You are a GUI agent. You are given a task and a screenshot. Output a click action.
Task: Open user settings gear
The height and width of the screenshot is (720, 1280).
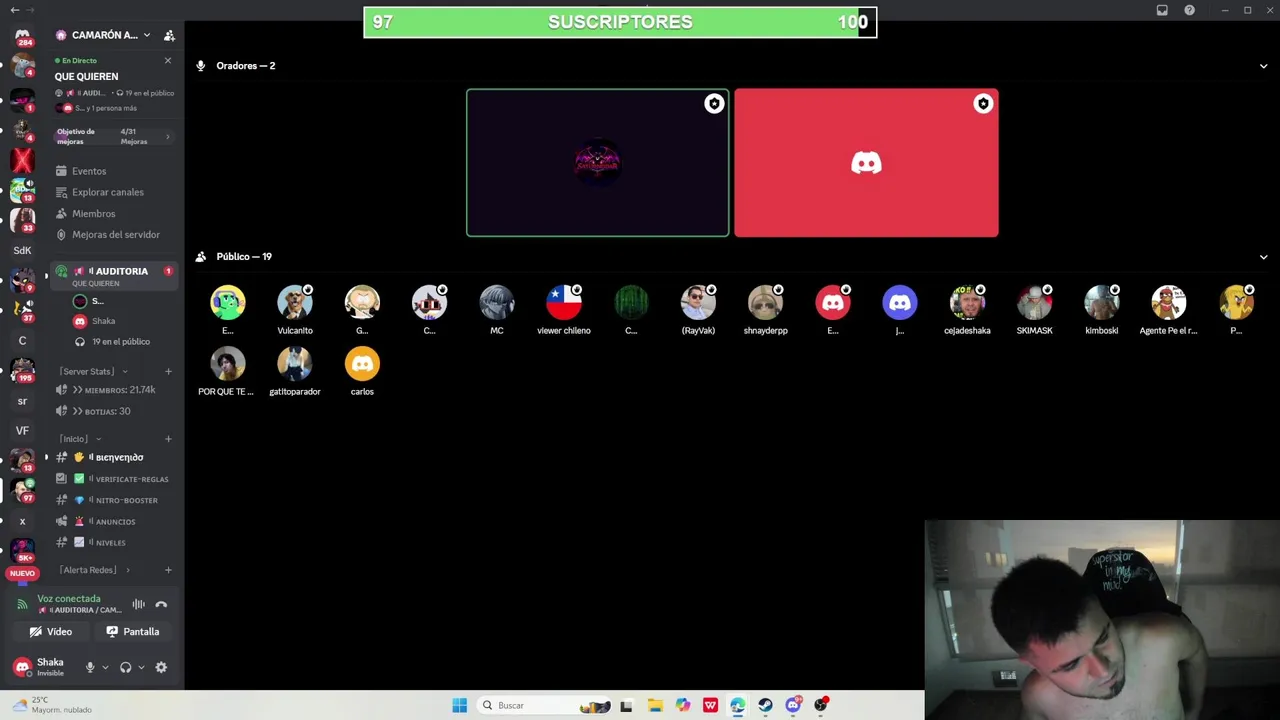click(x=161, y=667)
